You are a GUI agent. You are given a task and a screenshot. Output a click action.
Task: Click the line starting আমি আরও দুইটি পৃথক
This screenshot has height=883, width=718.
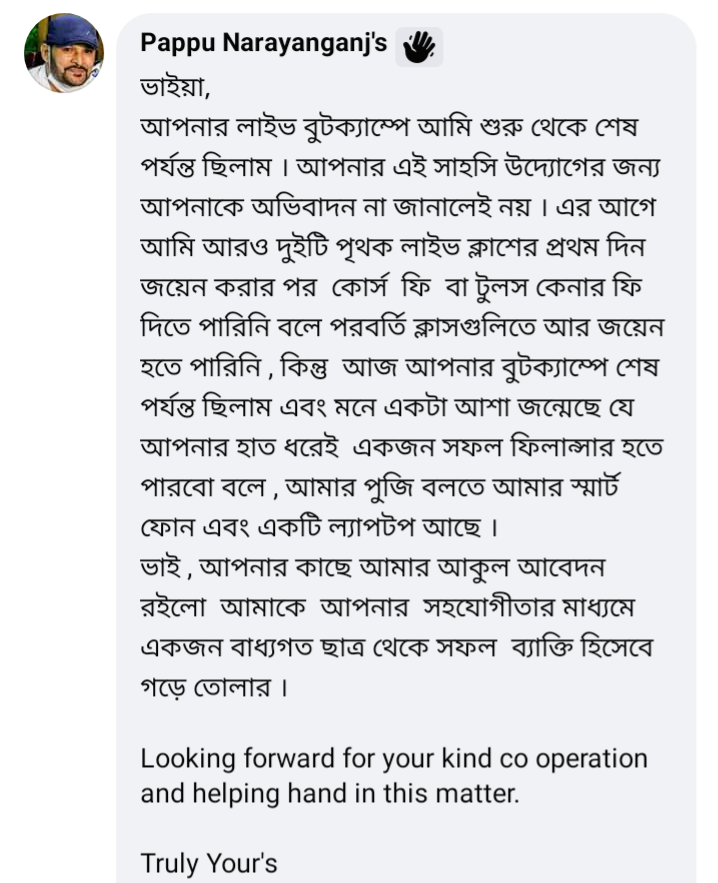pyautogui.click(x=393, y=248)
